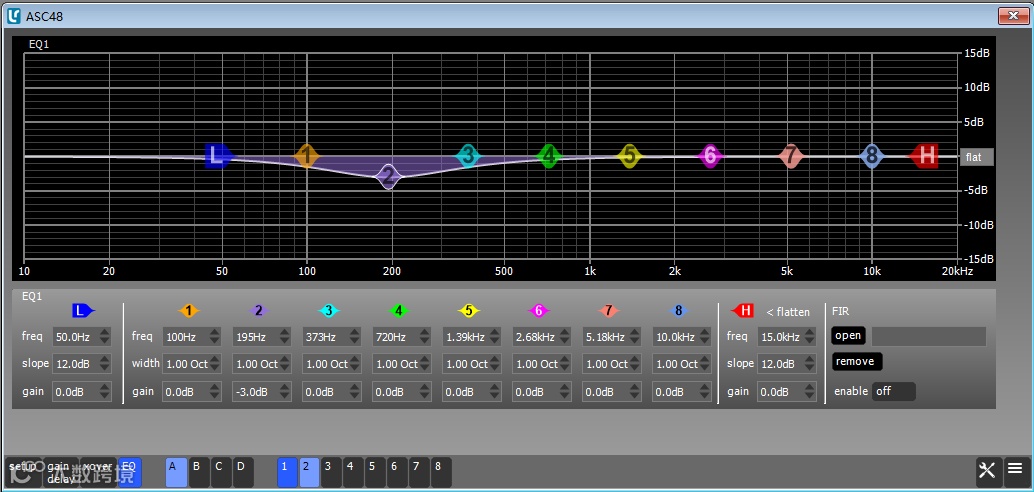Switch to the EQ tab
Viewport: 1034px width, 492px height.
129,472
